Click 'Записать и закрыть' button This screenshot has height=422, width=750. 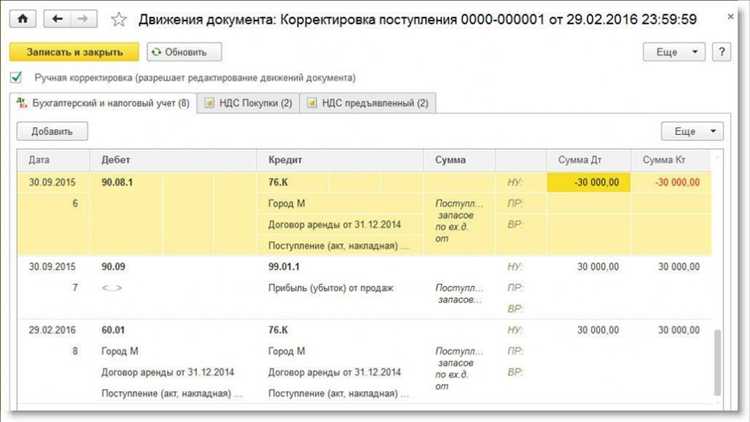pos(74,52)
